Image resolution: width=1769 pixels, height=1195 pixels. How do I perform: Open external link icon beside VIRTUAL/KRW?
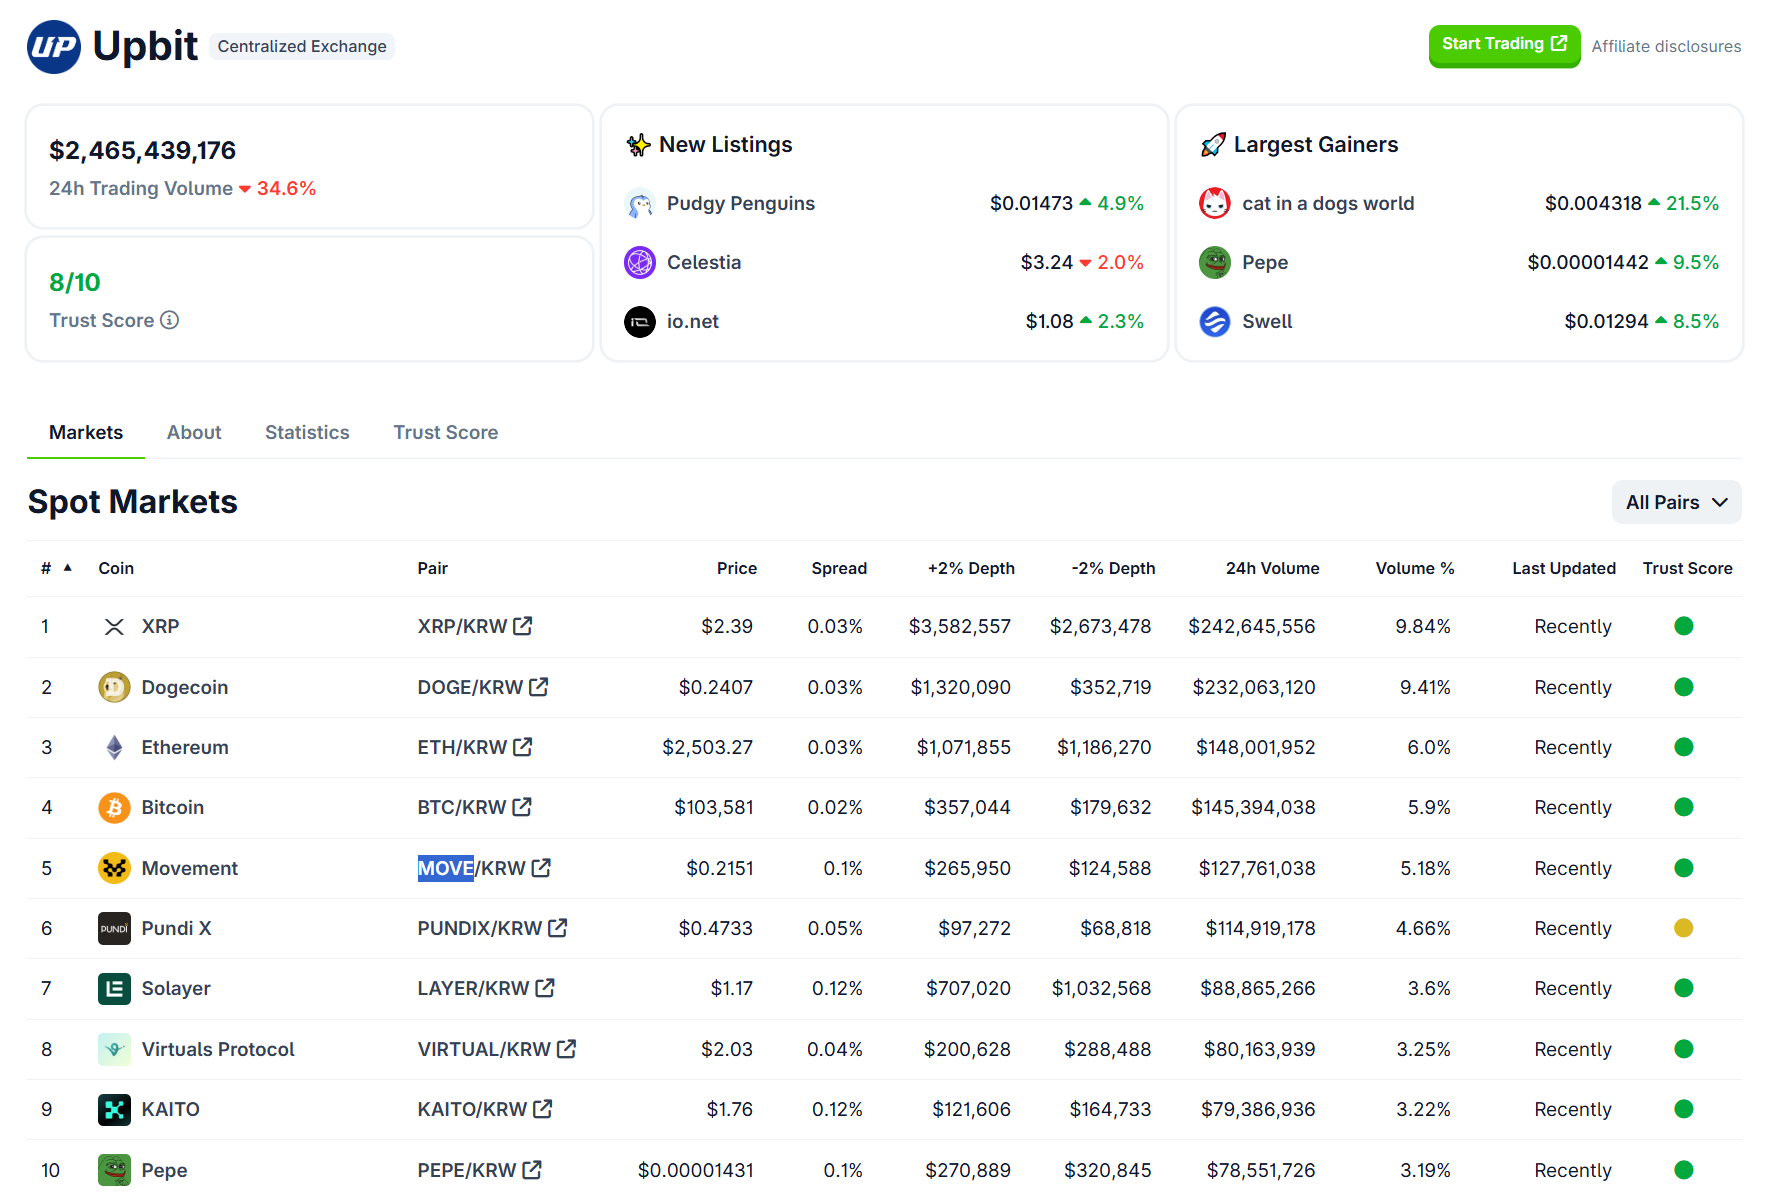point(566,1049)
